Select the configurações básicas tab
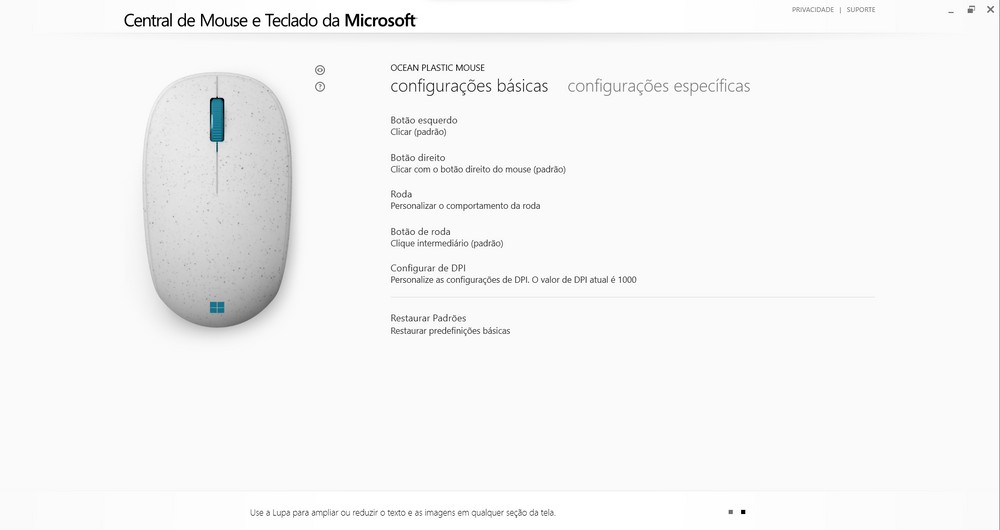Viewport: 1000px width, 530px height. 469,86
